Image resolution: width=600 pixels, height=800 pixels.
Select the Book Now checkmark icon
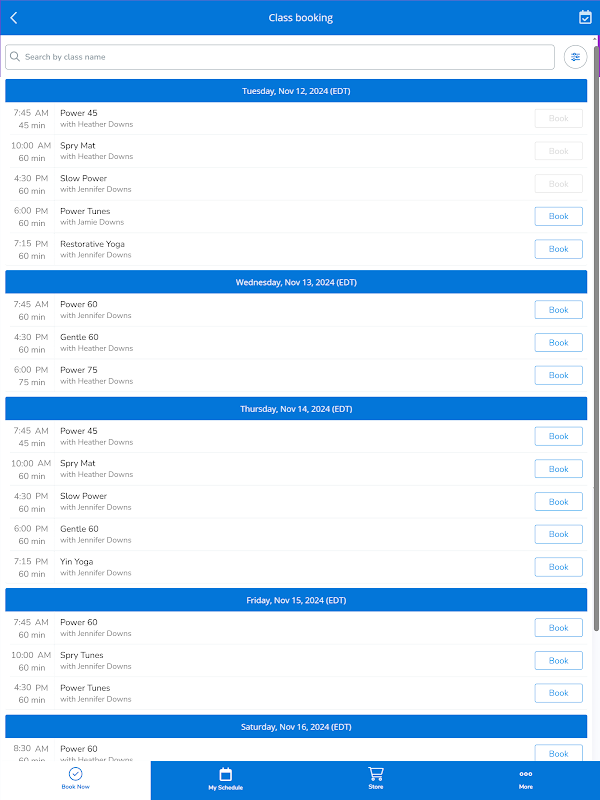click(x=76, y=774)
